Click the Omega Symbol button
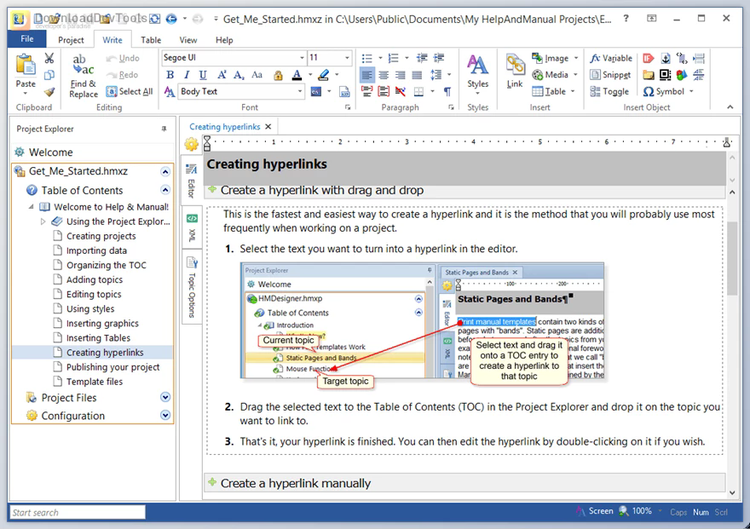750x529 pixels. pos(664,91)
